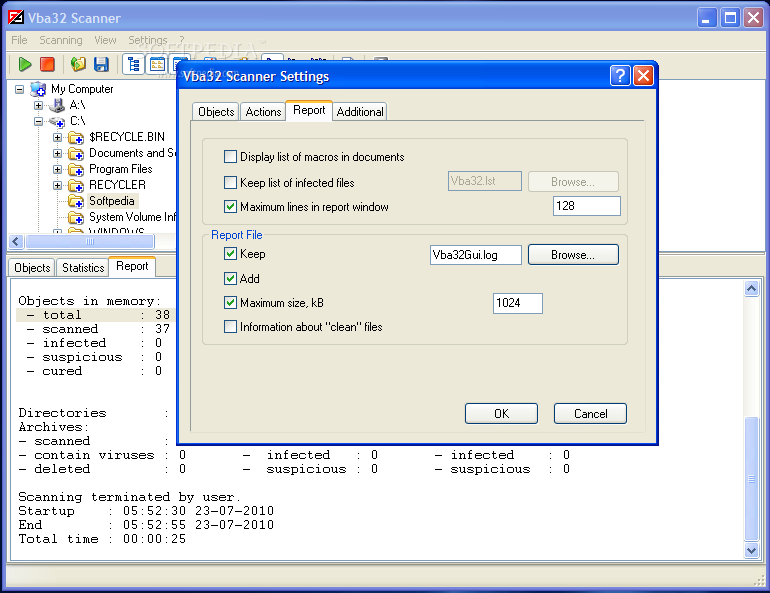Open the Scanning menu
Image resolution: width=770 pixels, height=593 pixels.
tap(61, 40)
